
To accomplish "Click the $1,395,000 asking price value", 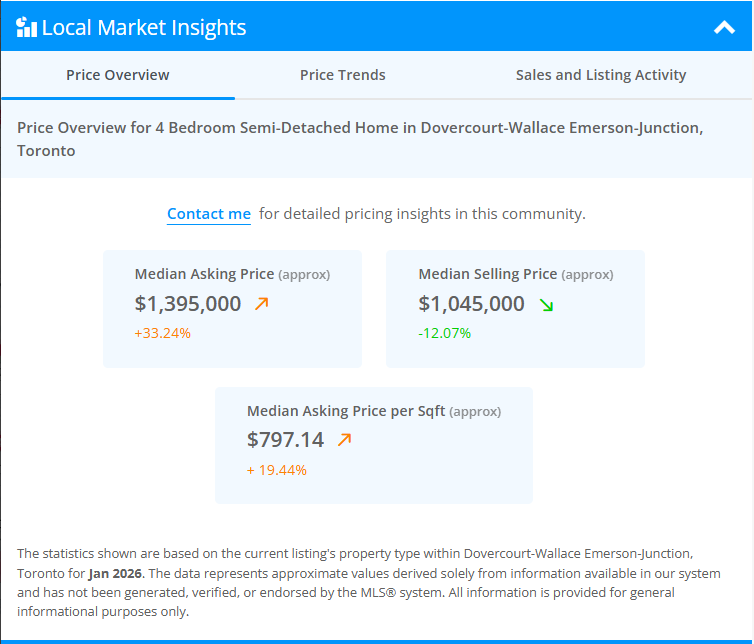I will tap(188, 304).
